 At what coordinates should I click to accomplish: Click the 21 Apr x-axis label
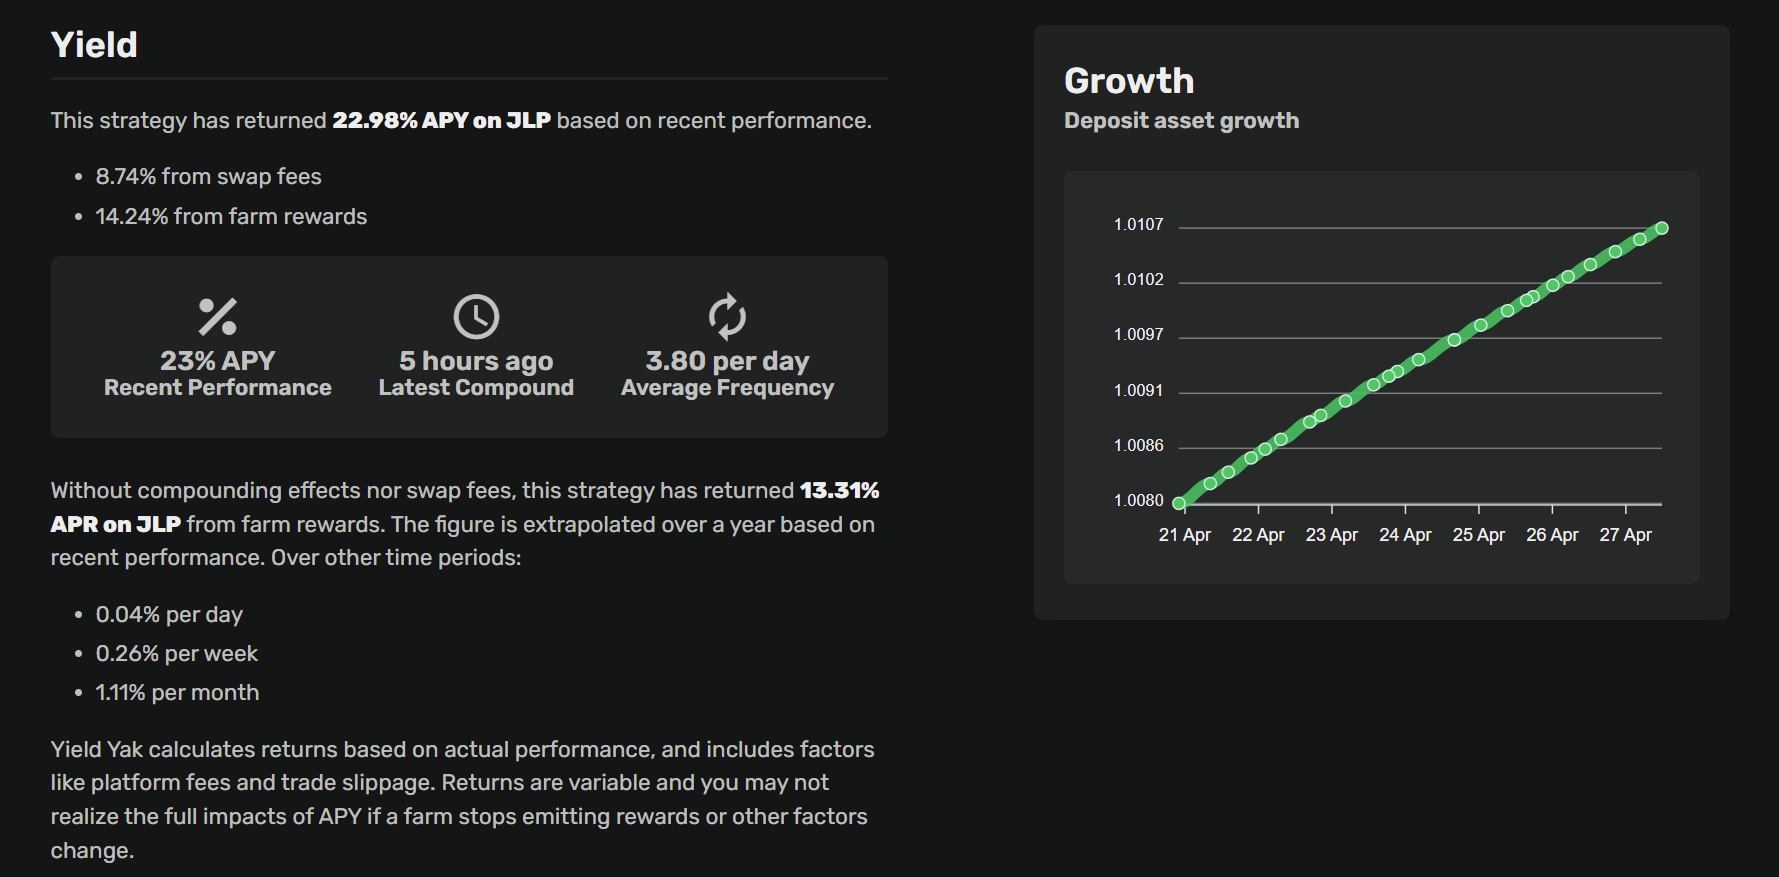1184,535
